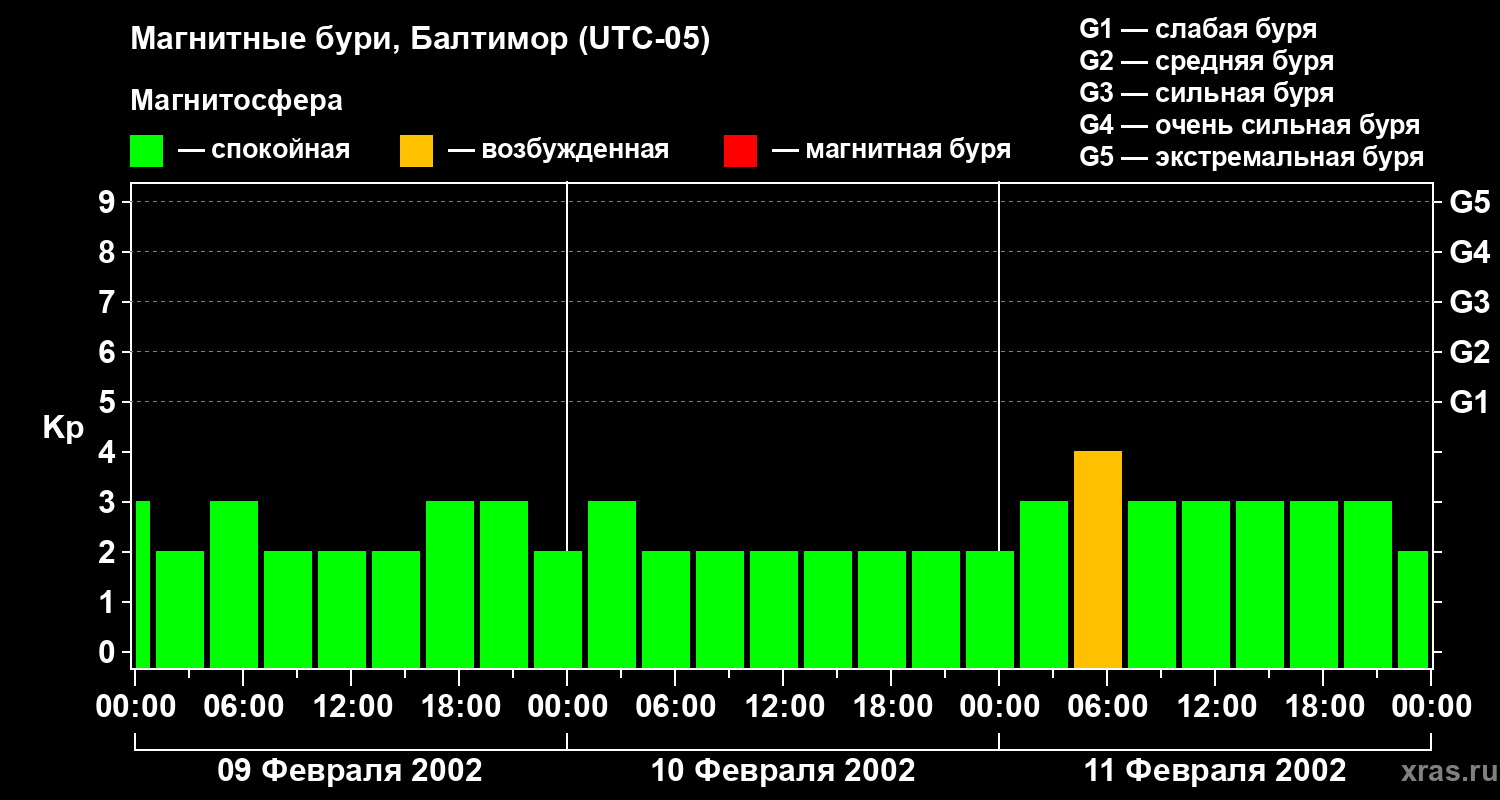
Task: Select the orange Kp 4 bar on 11 Февраля
Action: pos(1098,560)
